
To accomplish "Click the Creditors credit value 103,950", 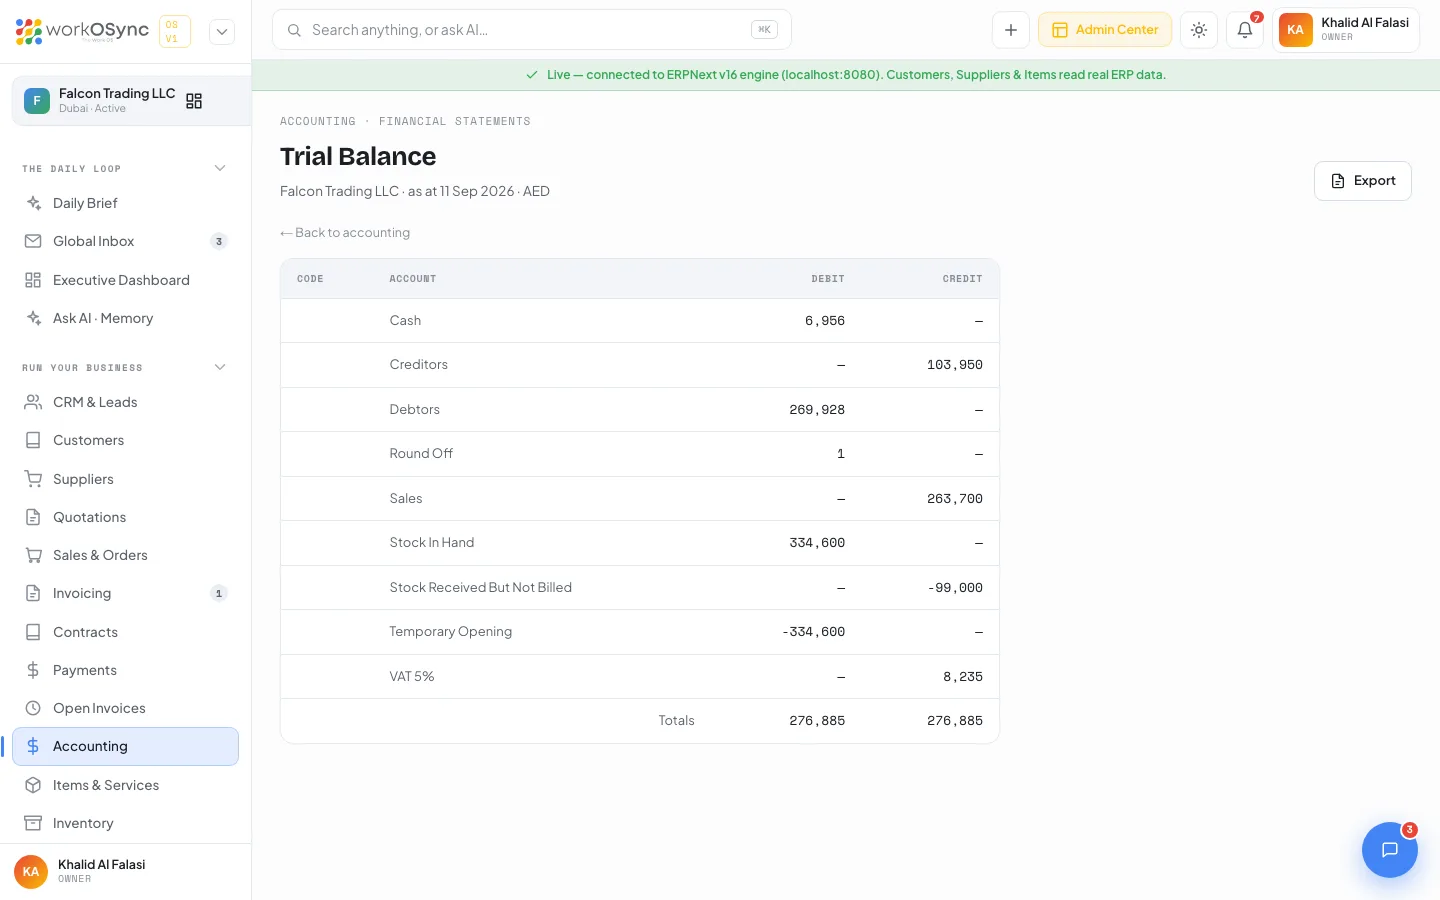I will tap(955, 365).
